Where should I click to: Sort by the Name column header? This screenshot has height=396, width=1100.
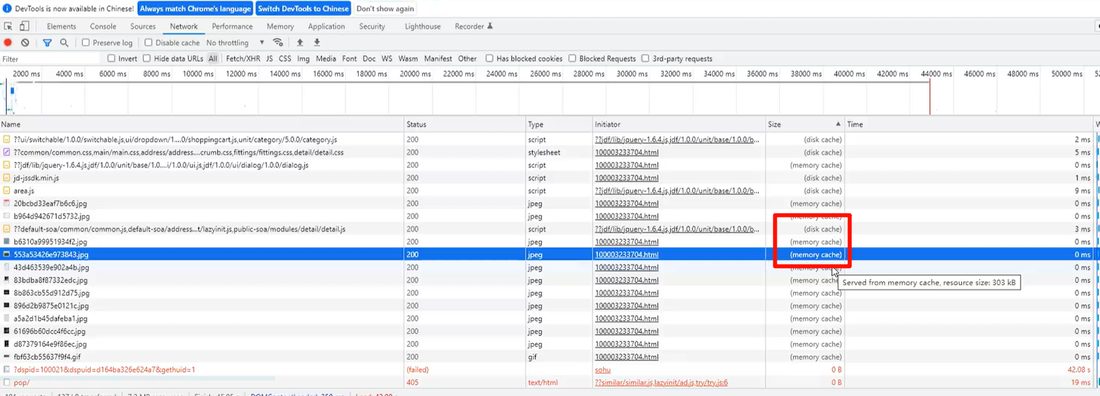point(202,124)
